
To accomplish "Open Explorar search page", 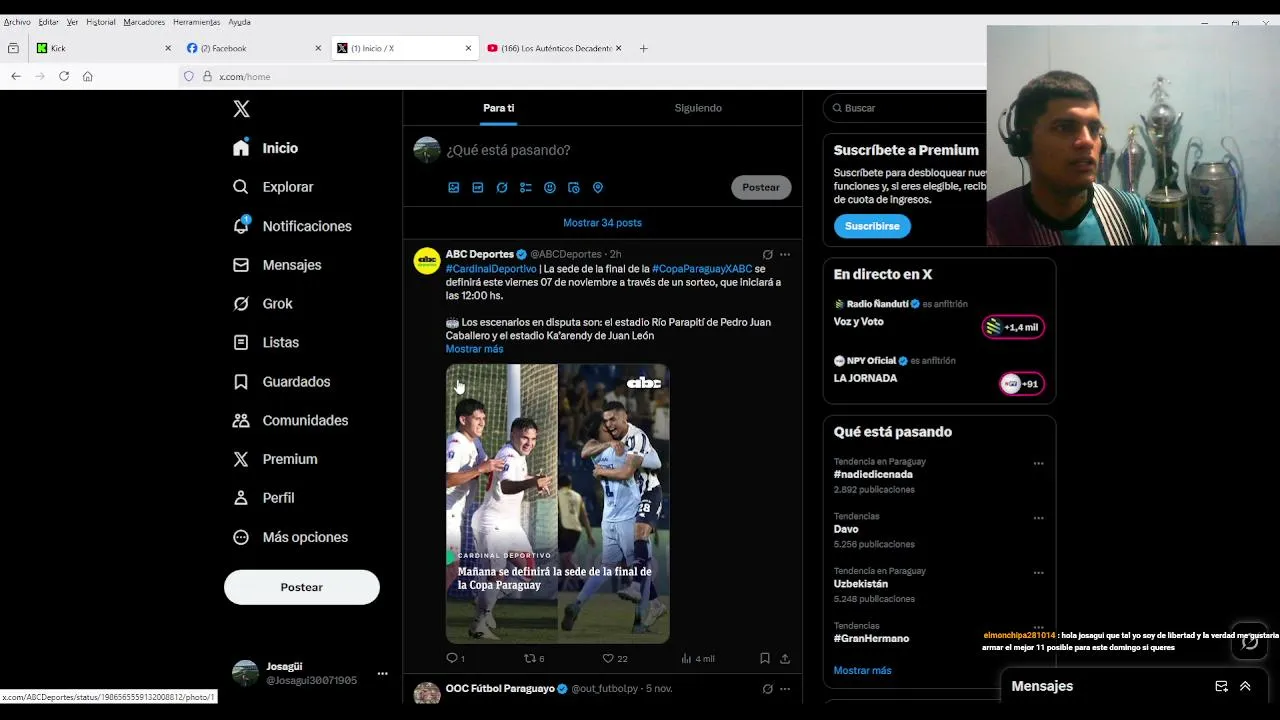I will (273, 187).
